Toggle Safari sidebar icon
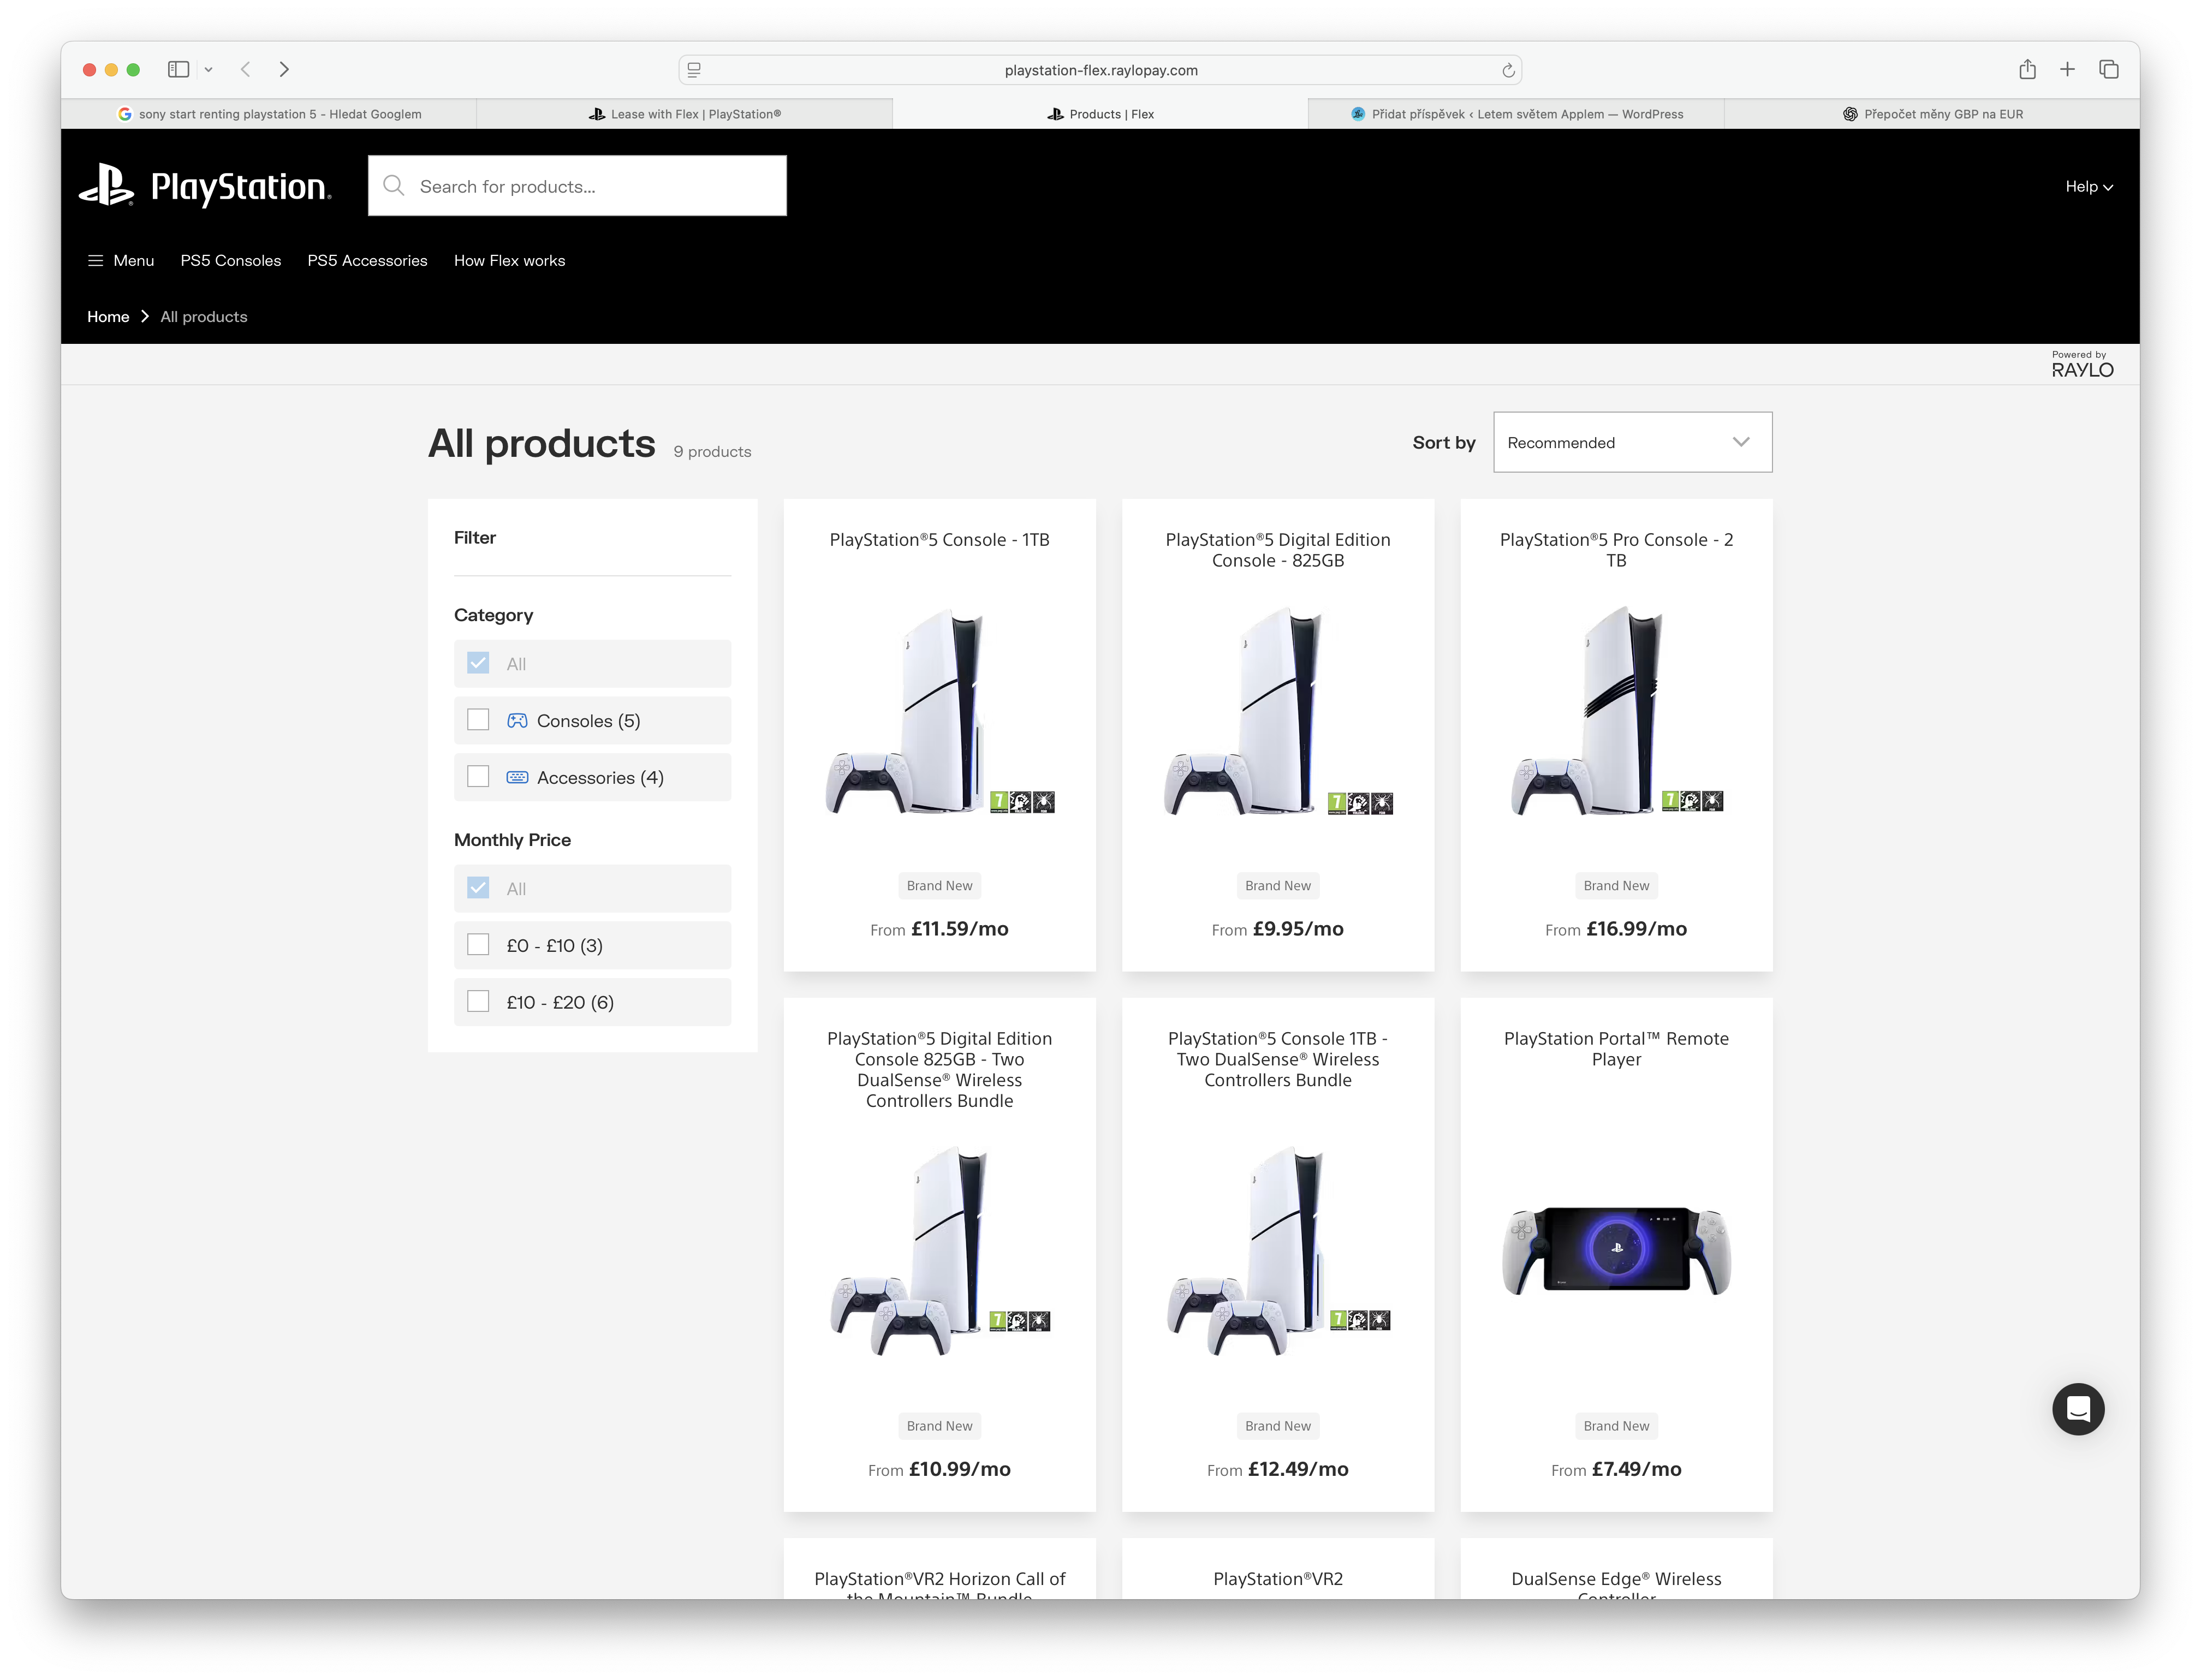2201x1680 pixels. coord(179,69)
